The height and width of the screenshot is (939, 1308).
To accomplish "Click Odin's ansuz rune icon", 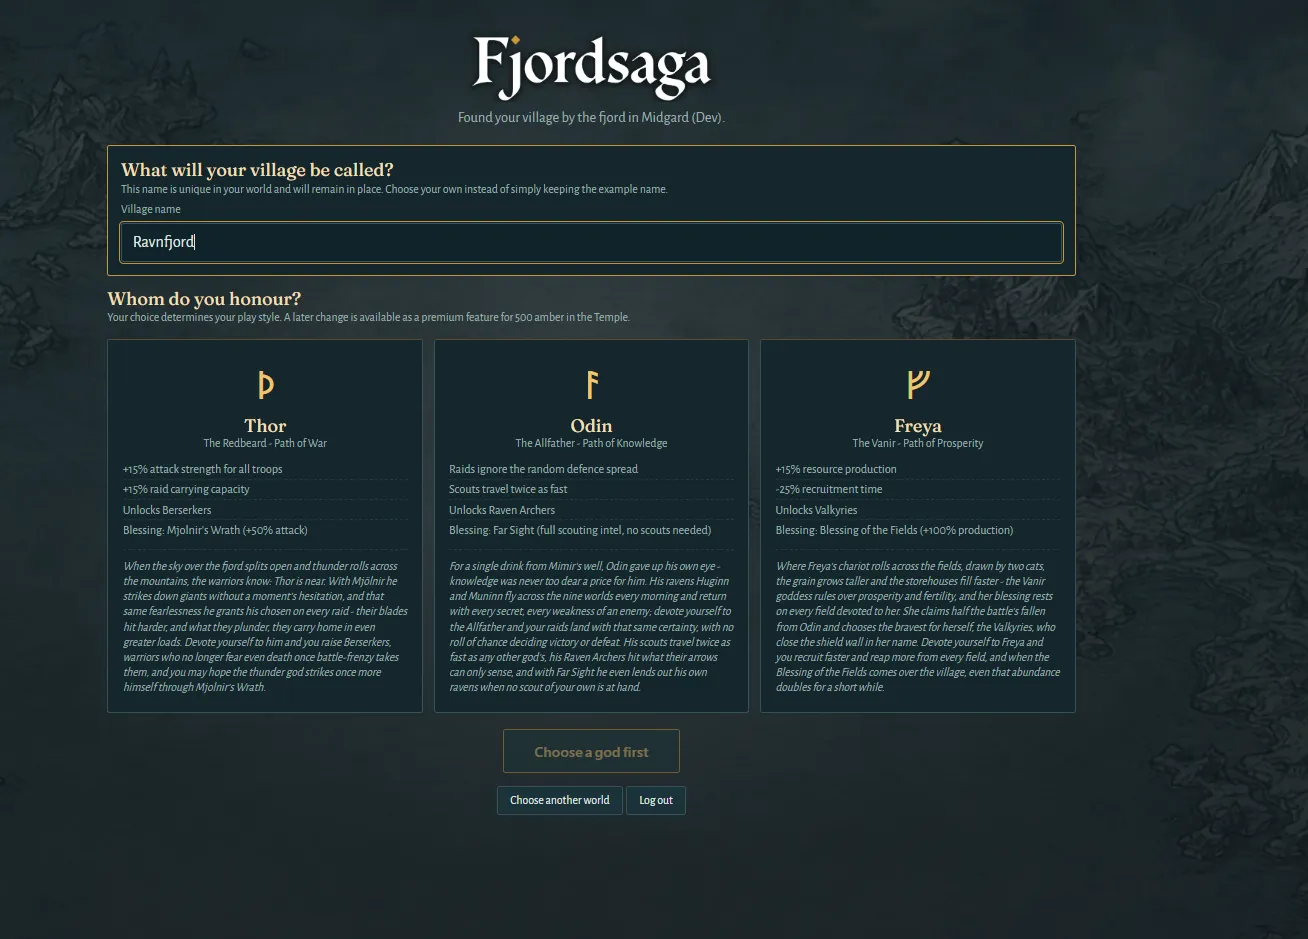I will click(x=591, y=384).
